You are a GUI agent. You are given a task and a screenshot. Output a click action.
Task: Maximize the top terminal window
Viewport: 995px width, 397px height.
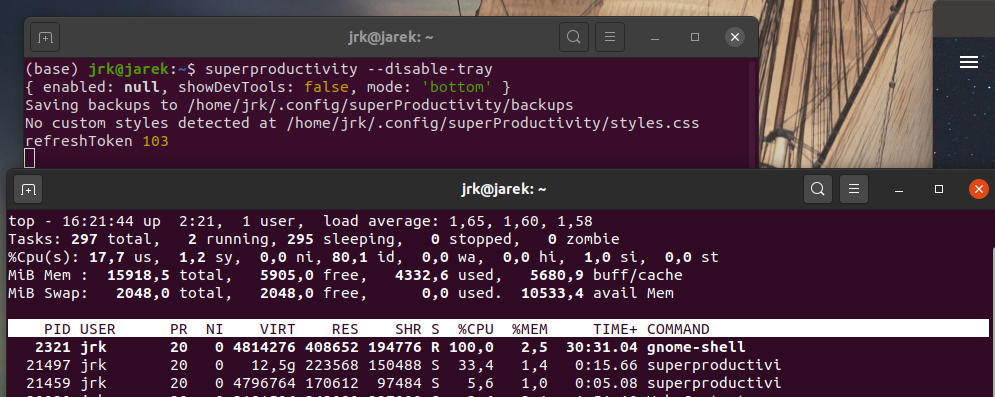[939, 189]
